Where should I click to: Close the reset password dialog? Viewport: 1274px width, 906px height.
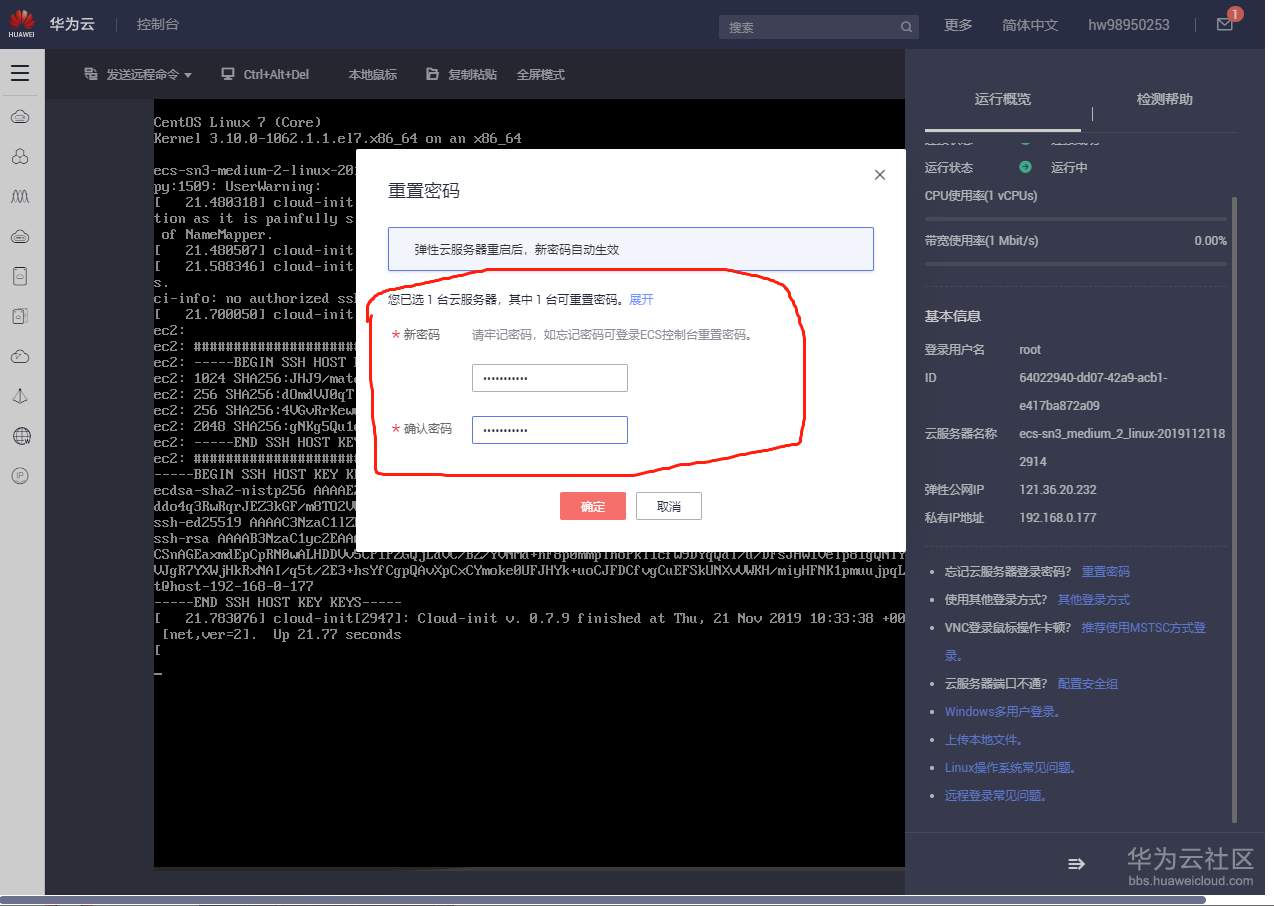pyautogui.click(x=880, y=175)
